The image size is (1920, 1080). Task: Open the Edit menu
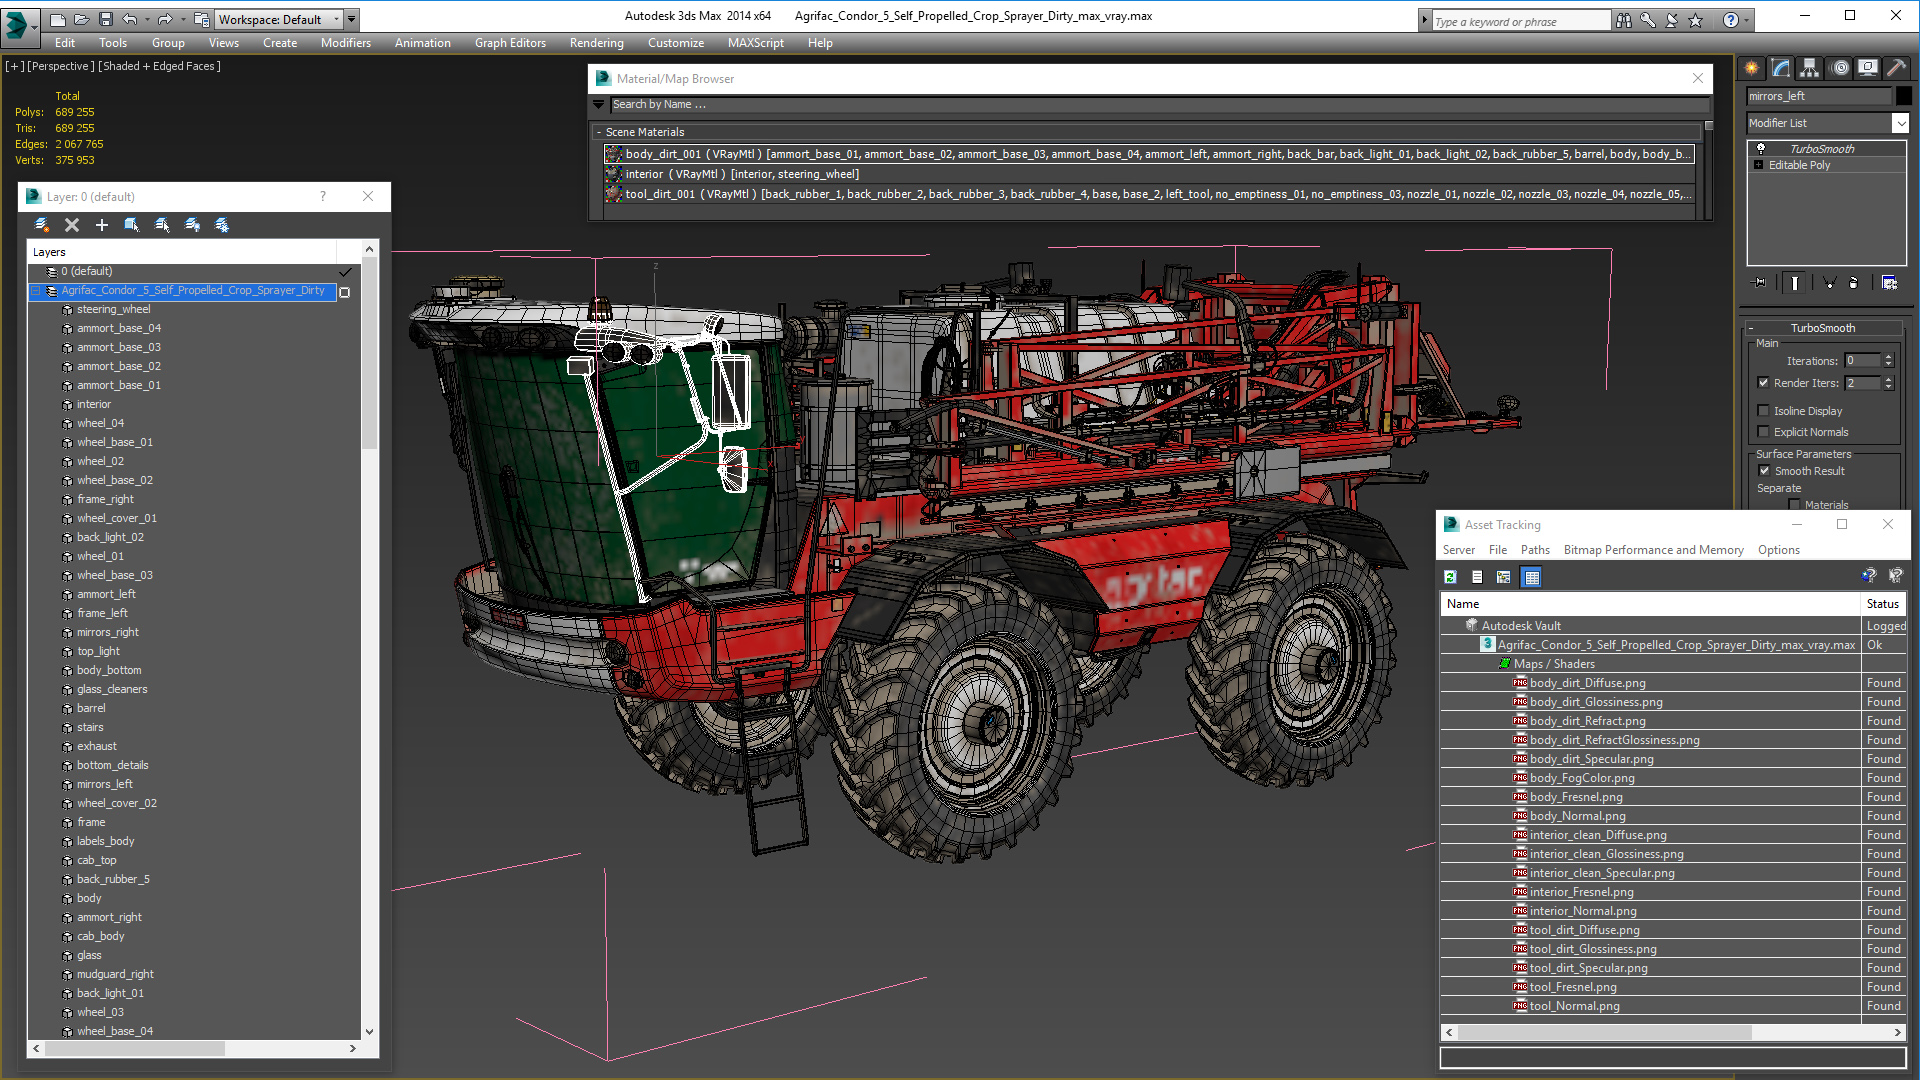point(65,43)
